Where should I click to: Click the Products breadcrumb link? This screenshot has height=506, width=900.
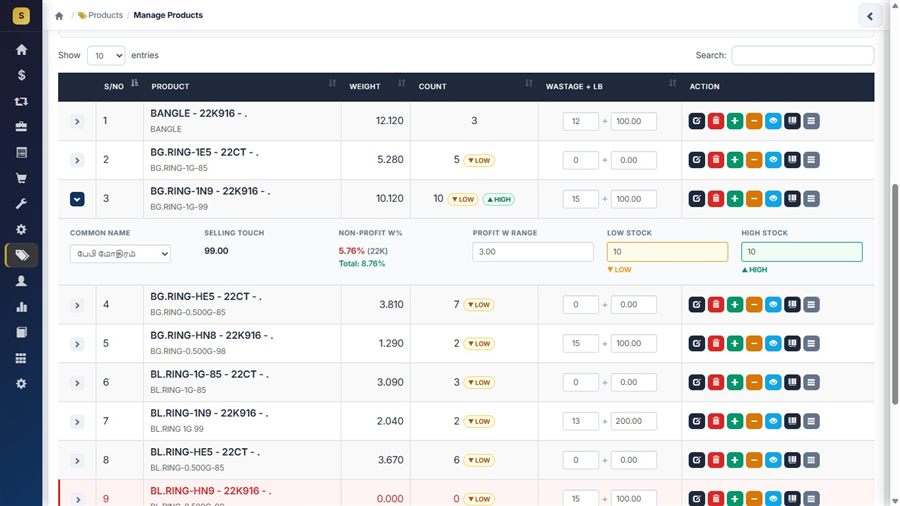(100, 15)
